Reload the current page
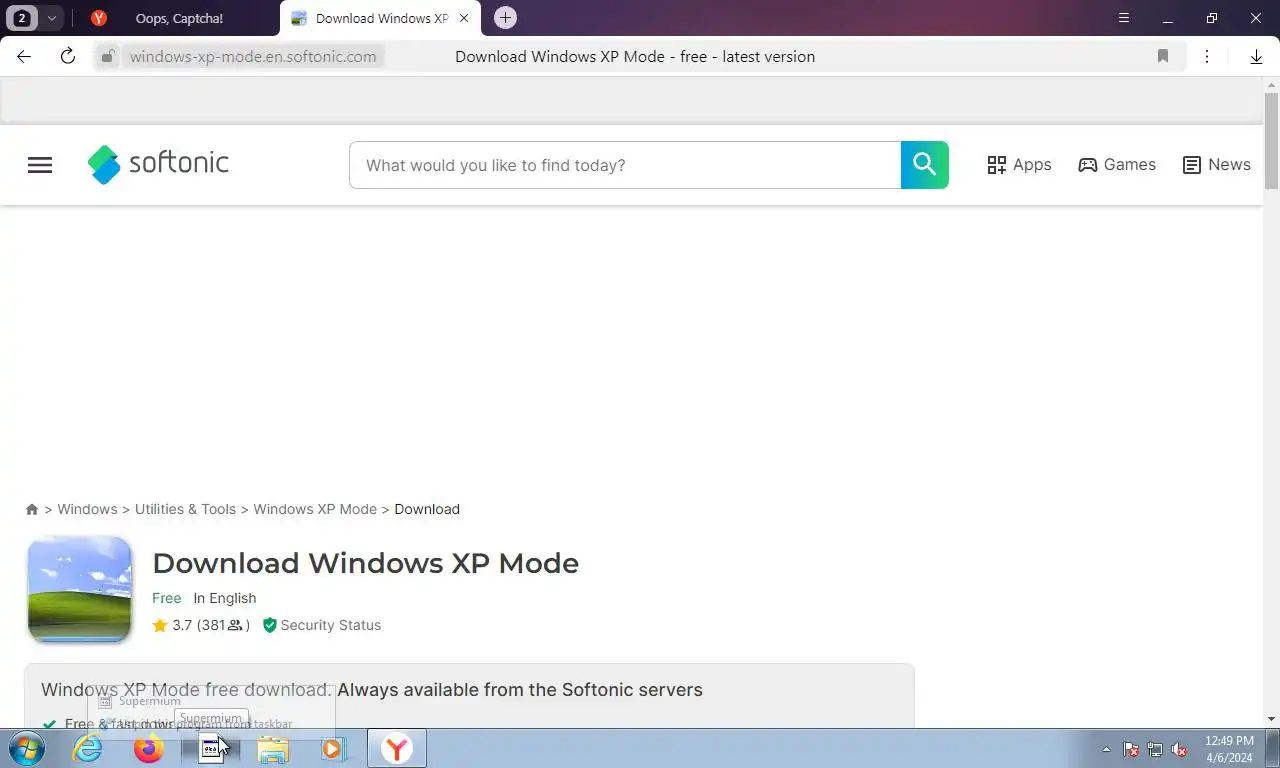The image size is (1280, 768). [x=68, y=56]
